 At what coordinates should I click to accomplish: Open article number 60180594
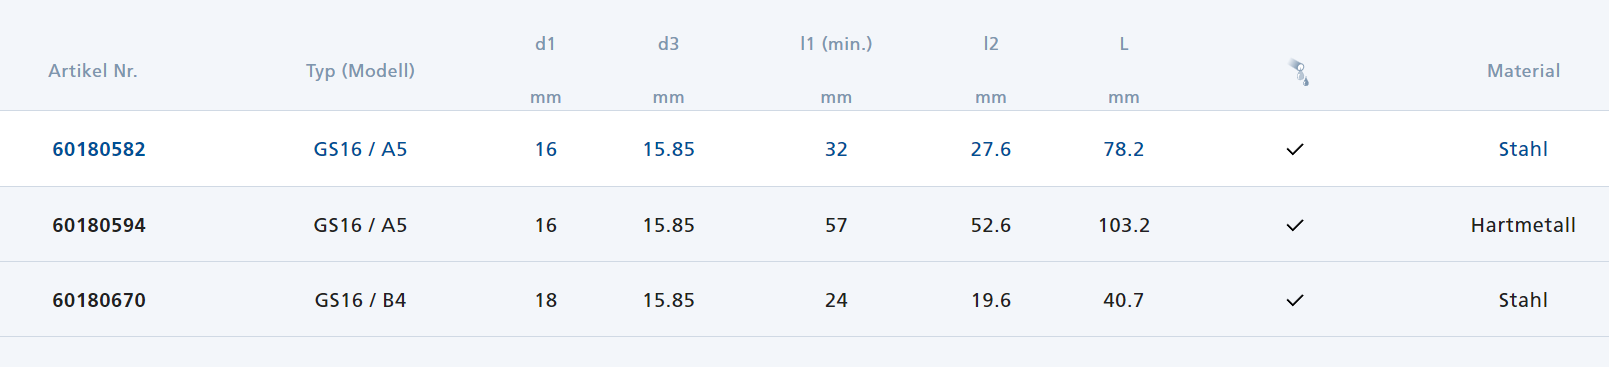pyautogui.click(x=99, y=225)
